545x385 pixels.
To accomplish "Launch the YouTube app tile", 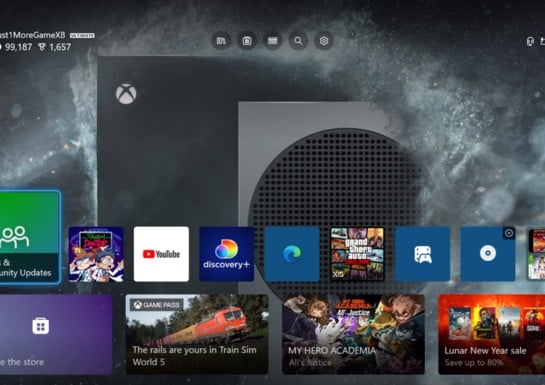I will 161,254.
